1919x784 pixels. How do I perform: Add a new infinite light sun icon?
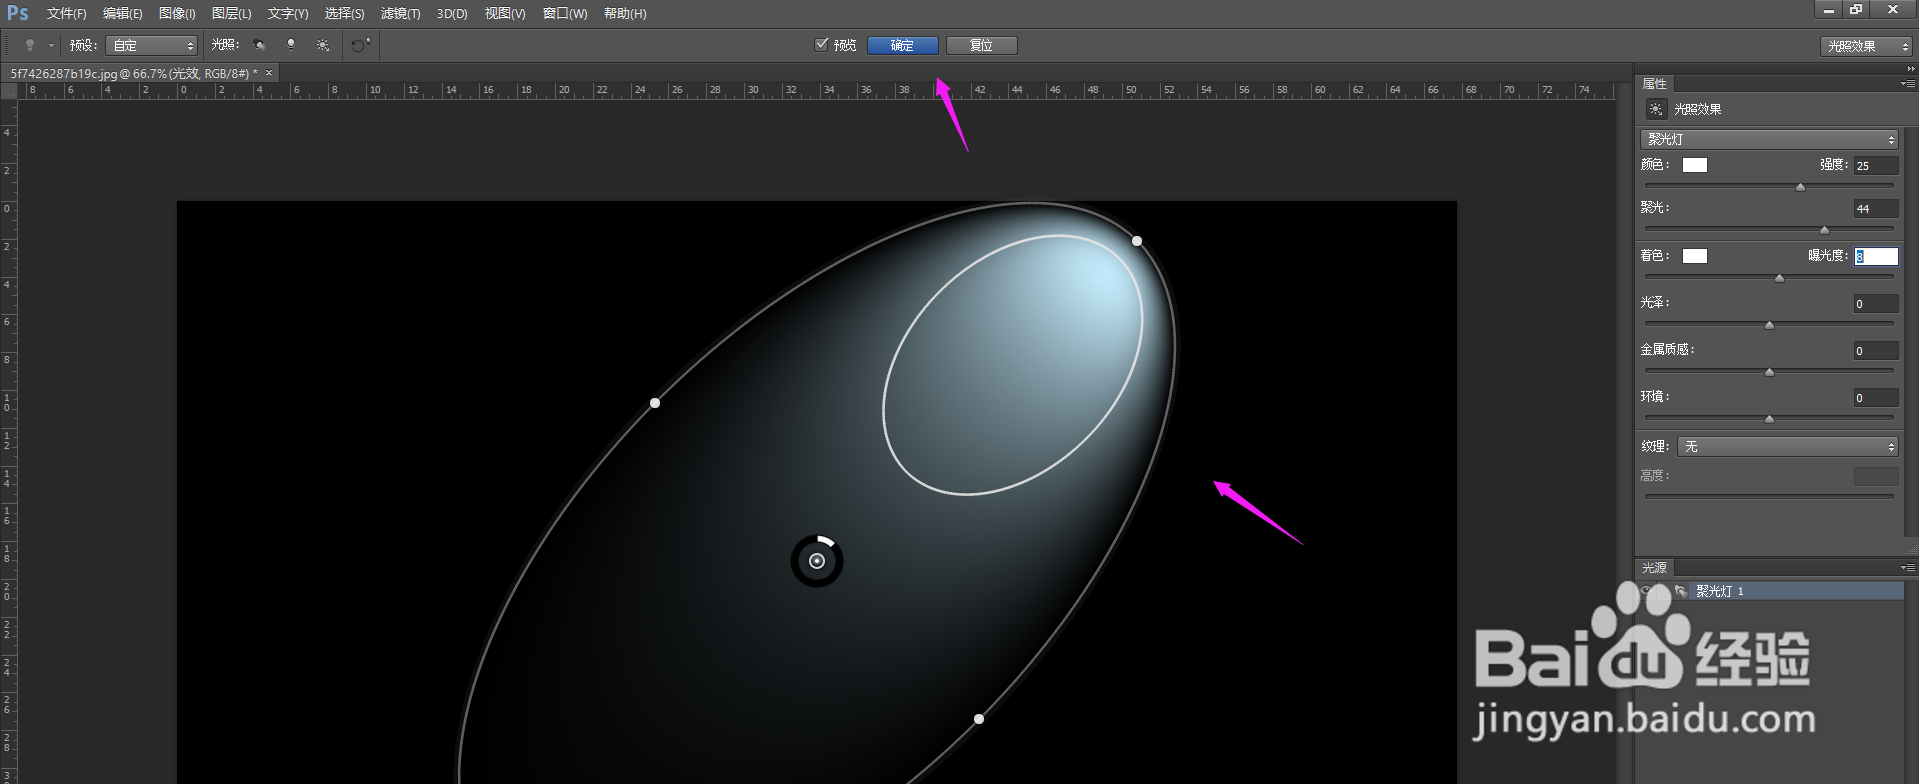(323, 45)
